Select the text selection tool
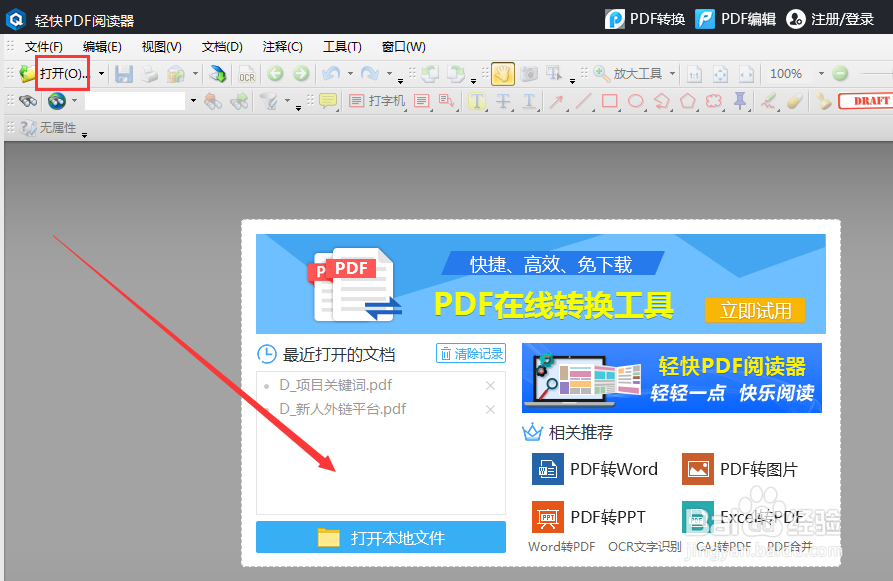 (x=554, y=73)
